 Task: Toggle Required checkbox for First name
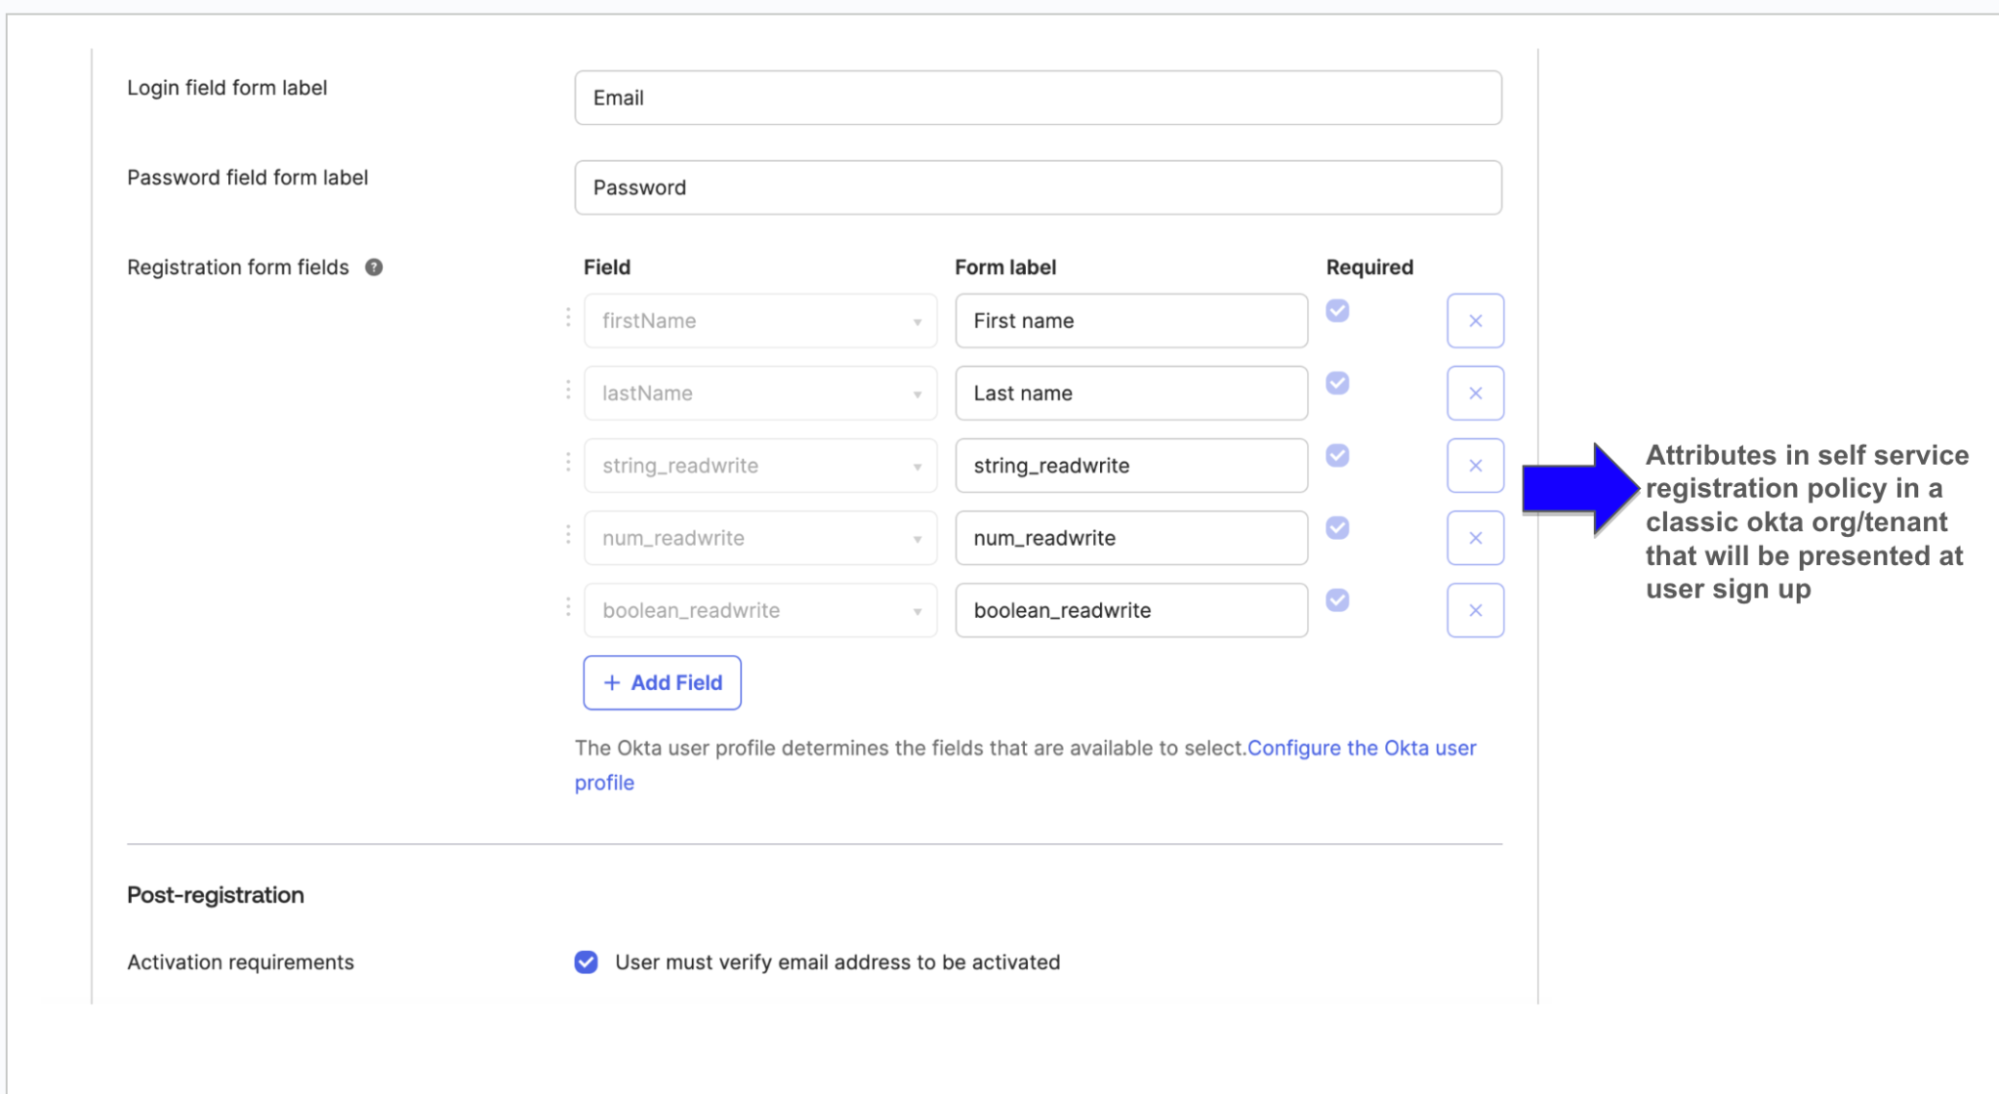point(1337,311)
